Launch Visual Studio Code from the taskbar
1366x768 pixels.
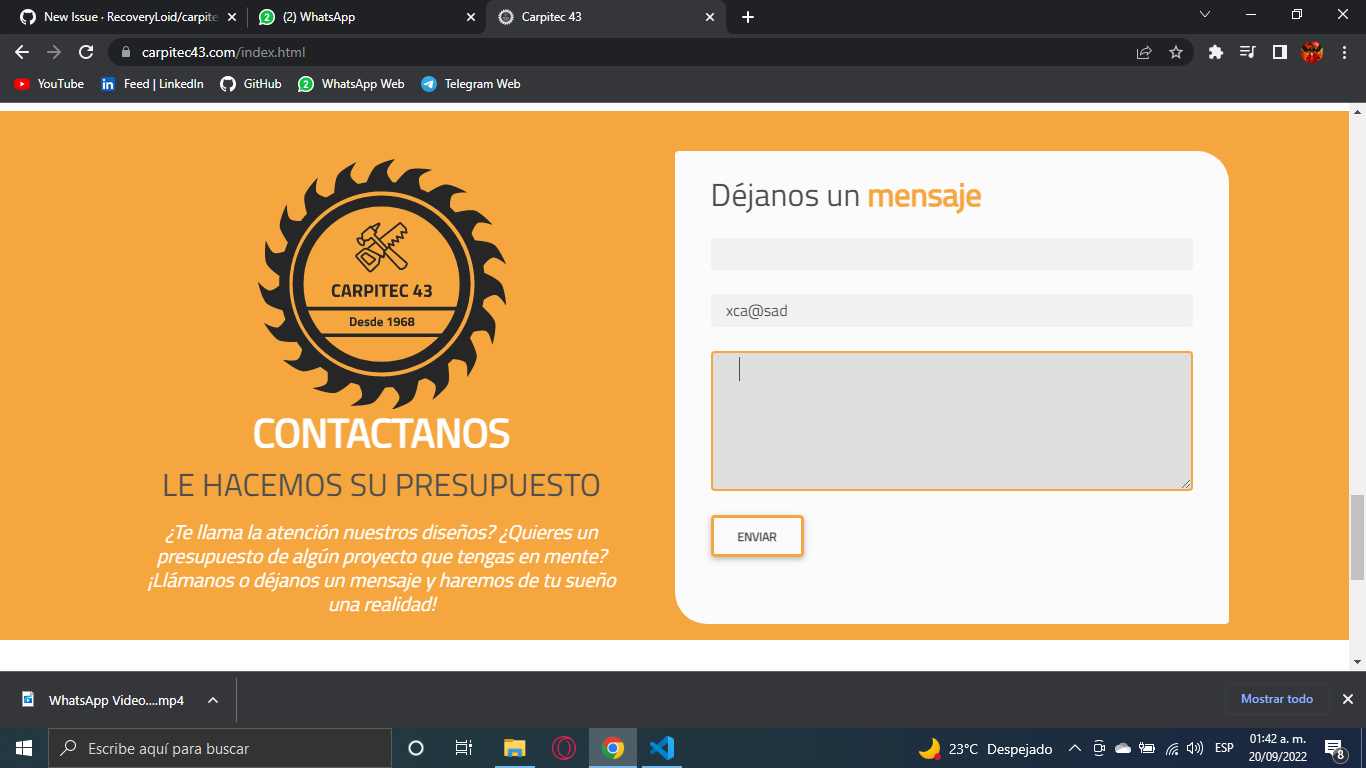pos(662,747)
